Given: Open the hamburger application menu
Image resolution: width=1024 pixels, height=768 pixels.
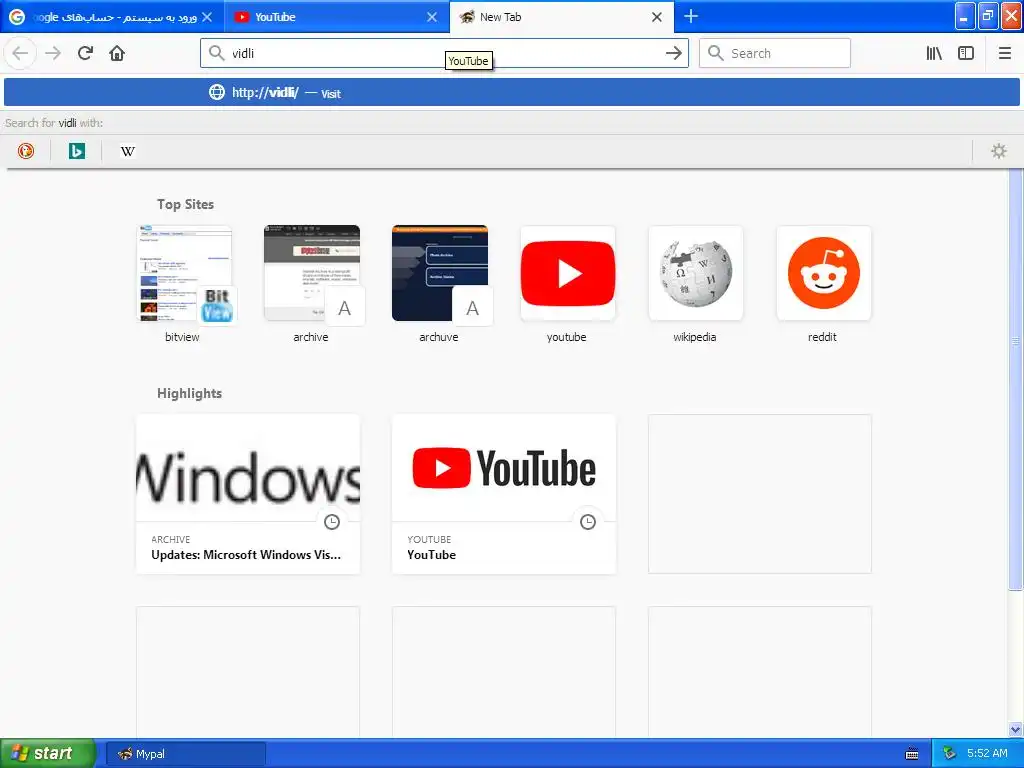Looking at the screenshot, I should tap(1004, 53).
